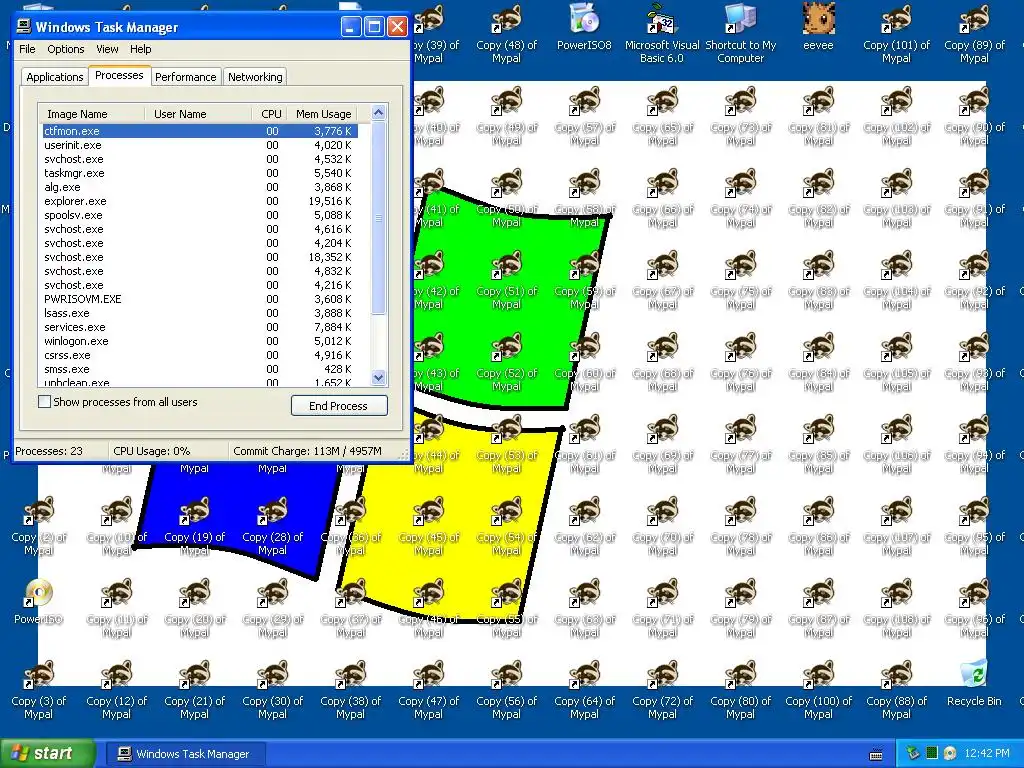Select the taskmgr.exe process
1024x768 pixels.
(x=200, y=173)
